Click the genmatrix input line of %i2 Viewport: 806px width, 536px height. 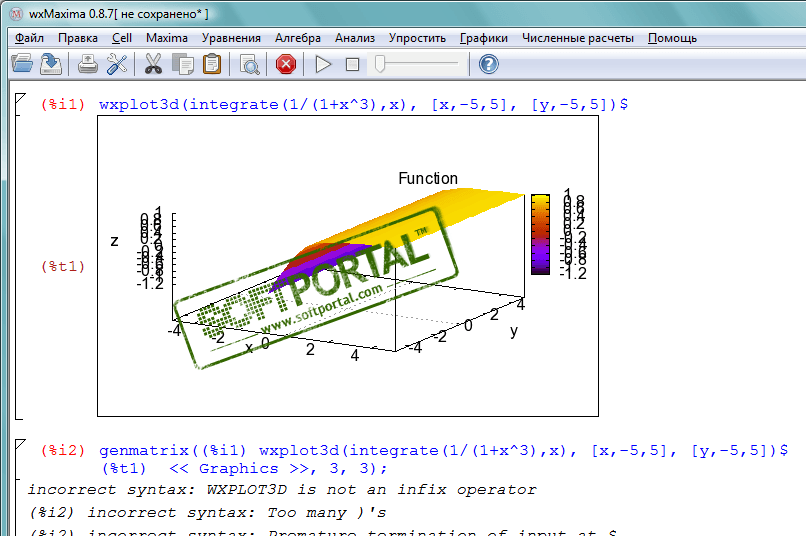443,450
